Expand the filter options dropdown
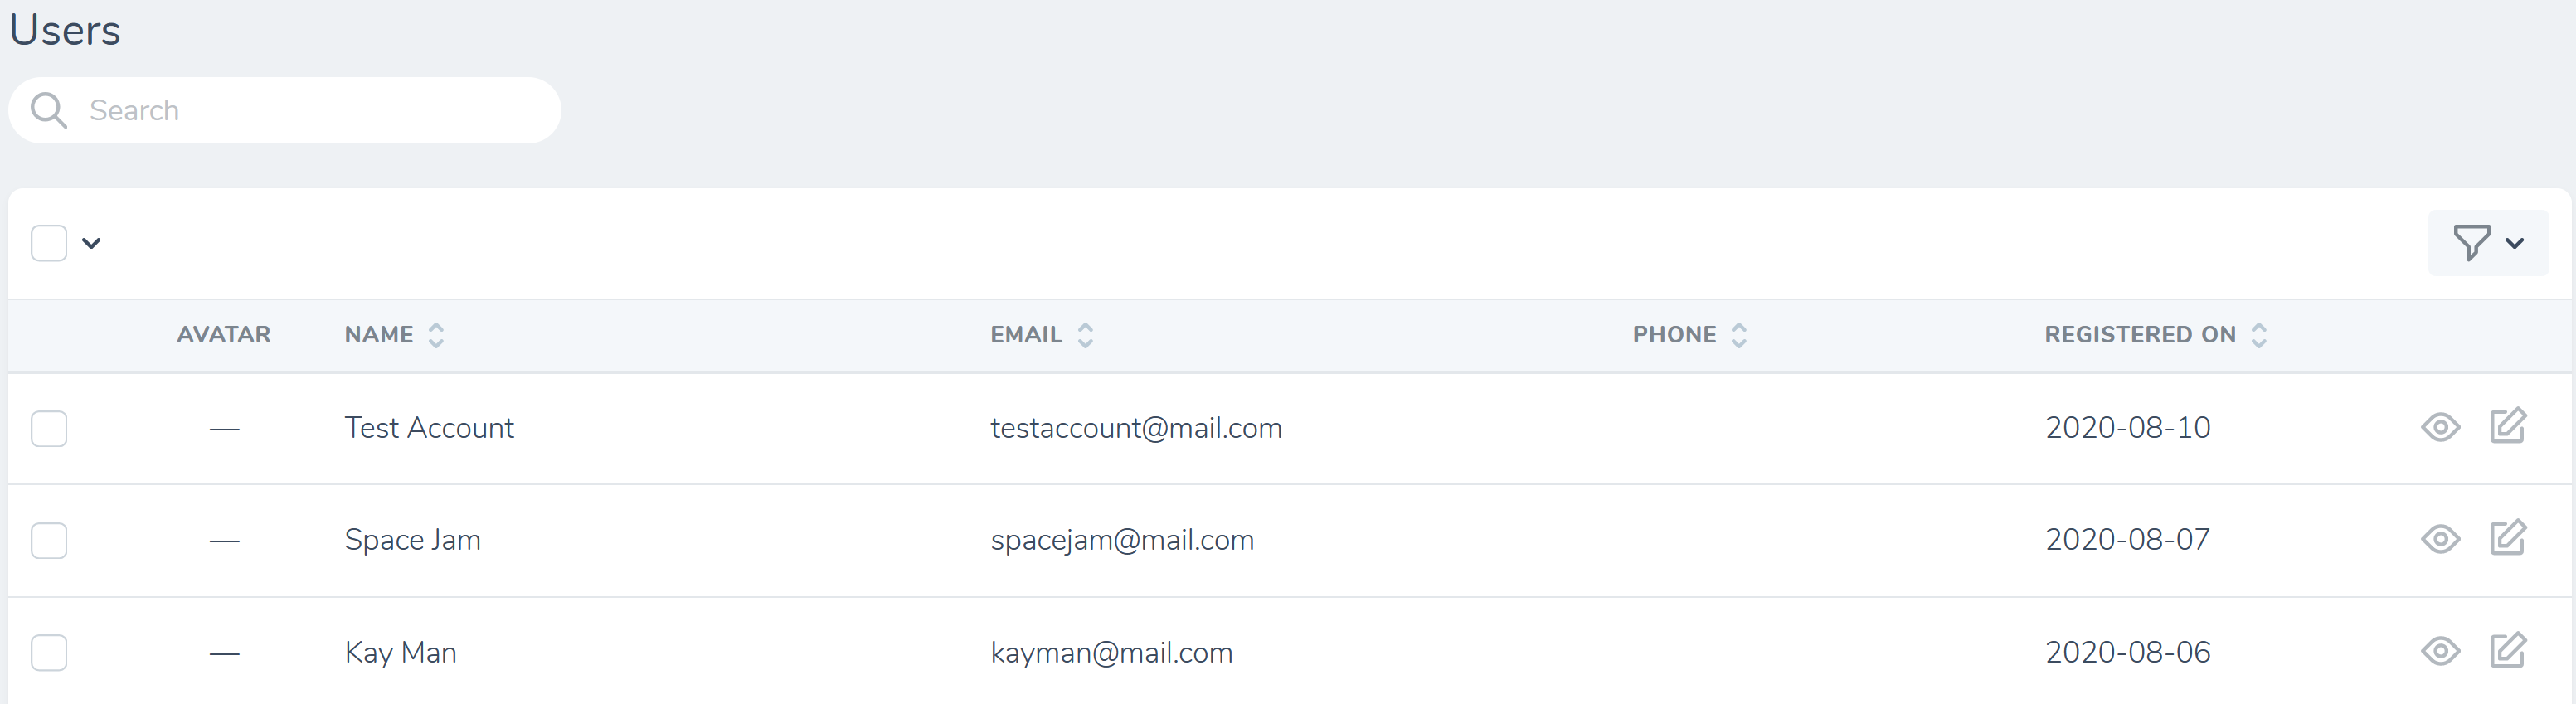 tap(2516, 242)
